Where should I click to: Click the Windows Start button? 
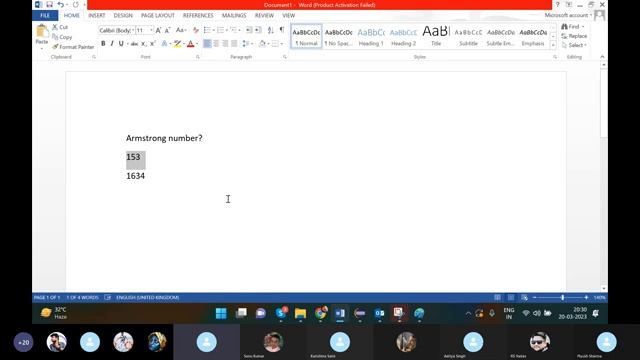(x=221, y=313)
